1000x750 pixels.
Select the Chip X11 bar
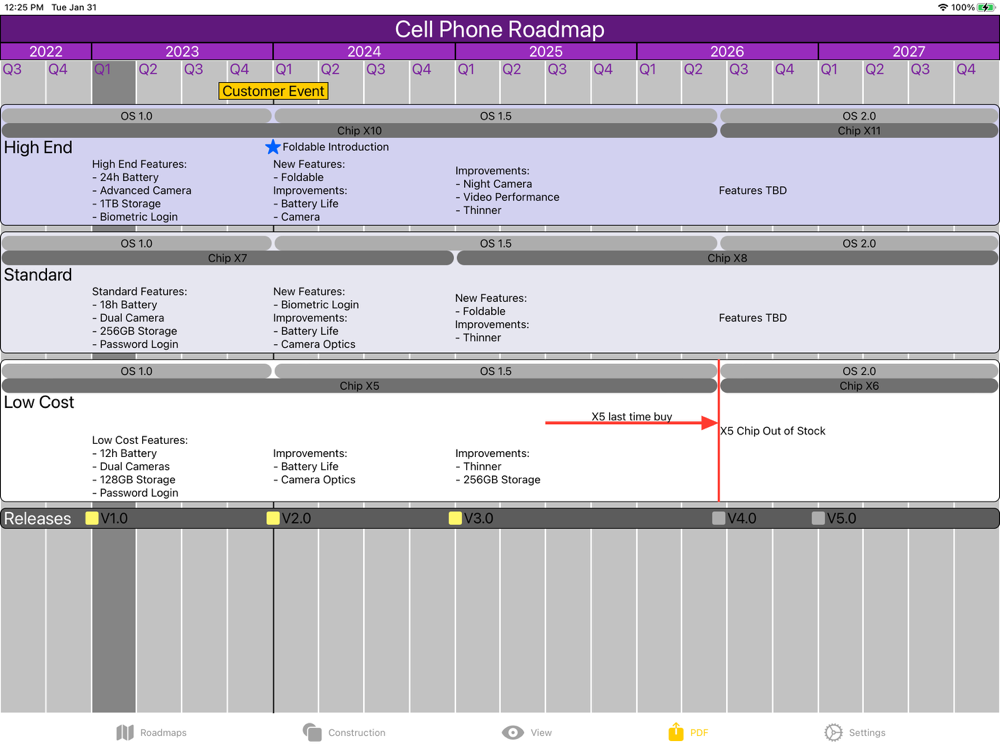click(x=859, y=131)
